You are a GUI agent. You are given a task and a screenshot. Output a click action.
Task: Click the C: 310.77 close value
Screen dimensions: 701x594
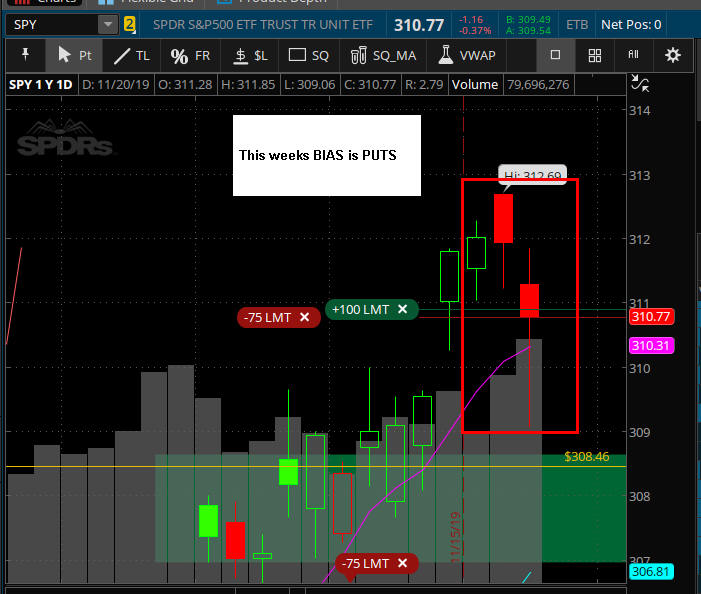click(370, 84)
